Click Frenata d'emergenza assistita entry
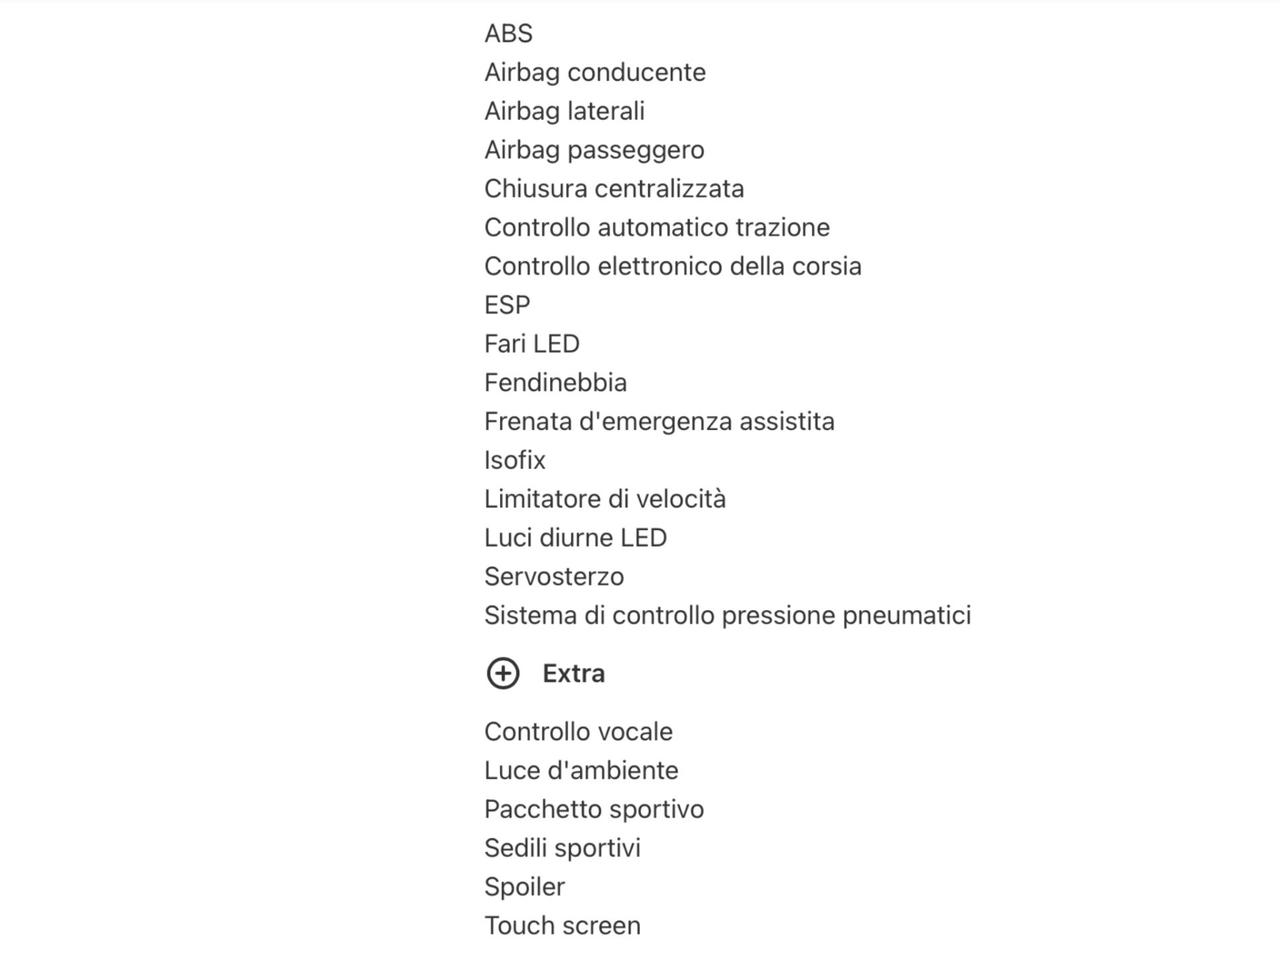This screenshot has height=960, width=1280. pos(659,422)
